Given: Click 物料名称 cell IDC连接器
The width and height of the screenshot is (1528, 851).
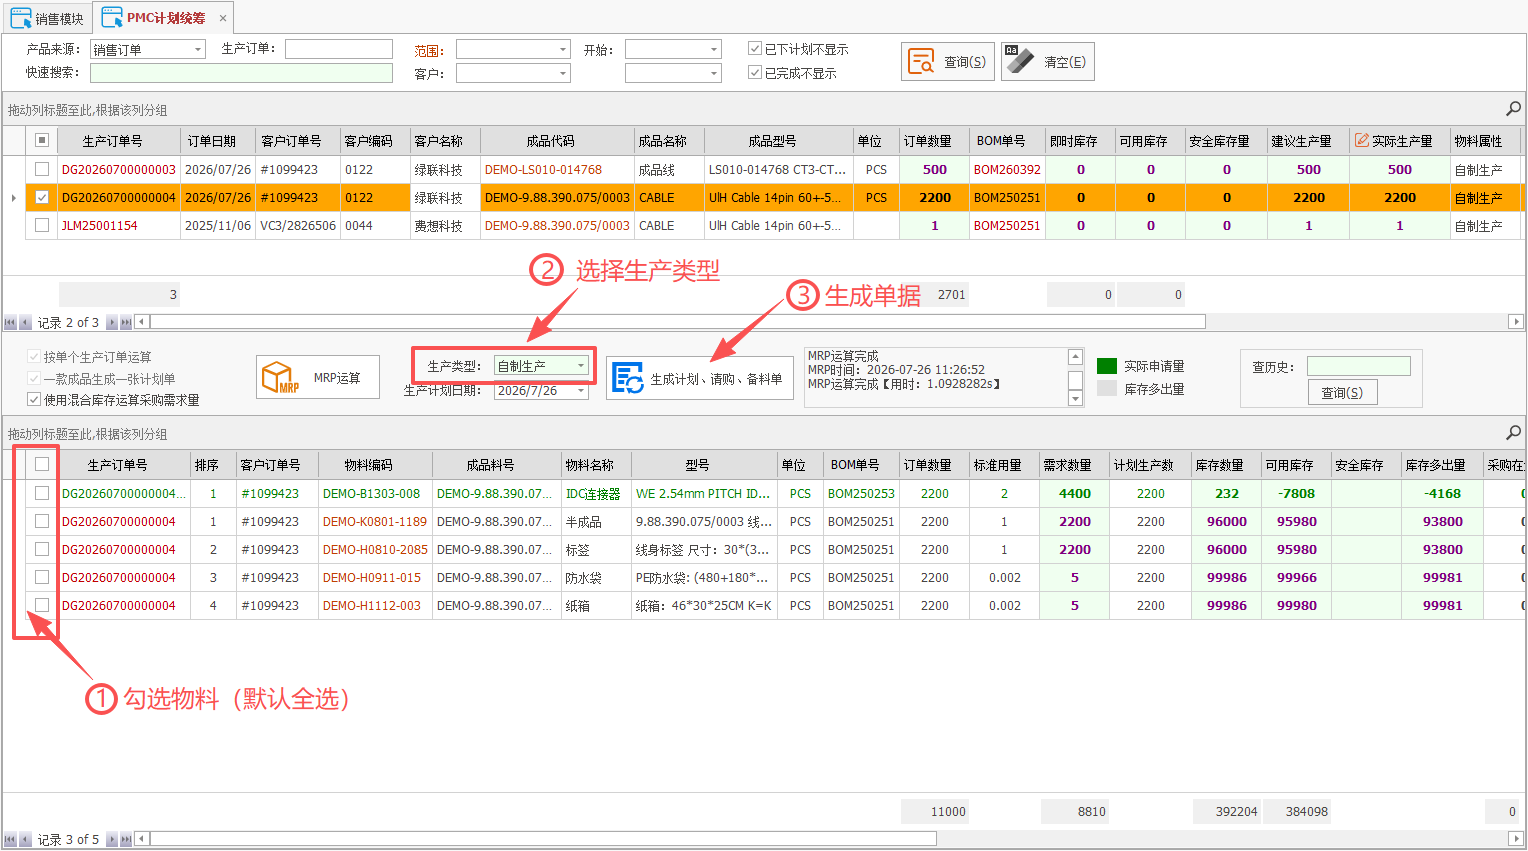Looking at the screenshot, I should [594, 493].
